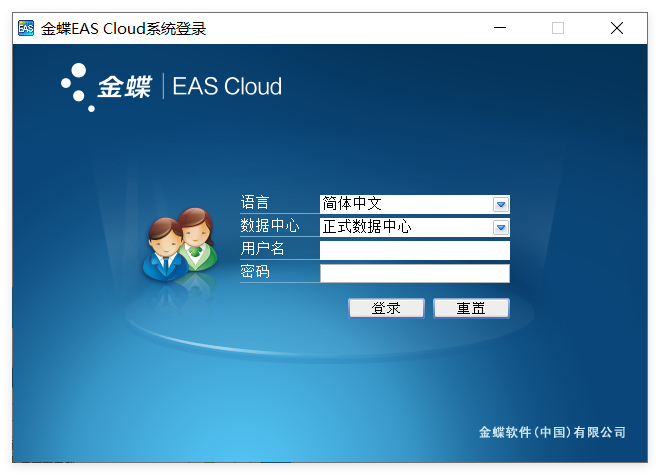Click the 重置 button
Image resolution: width=660 pixels, height=475 pixels.
tap(471, 308)
